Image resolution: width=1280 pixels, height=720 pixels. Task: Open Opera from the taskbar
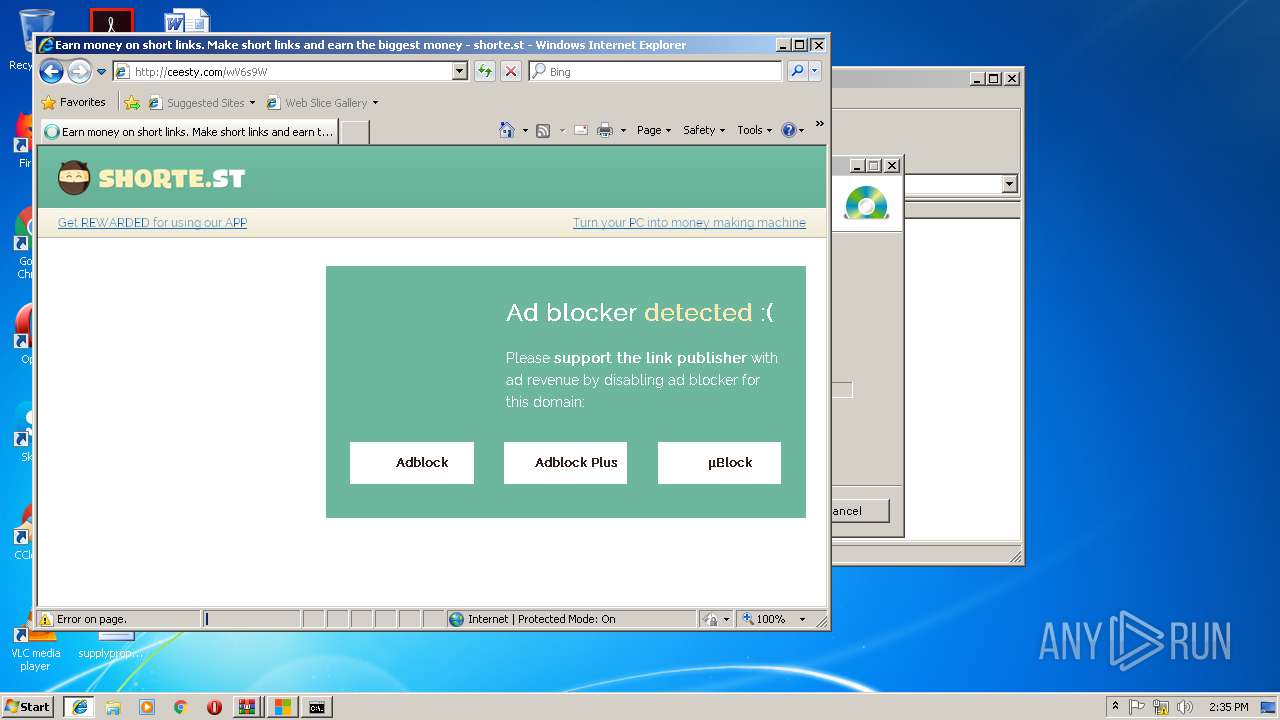pos(214,706)
